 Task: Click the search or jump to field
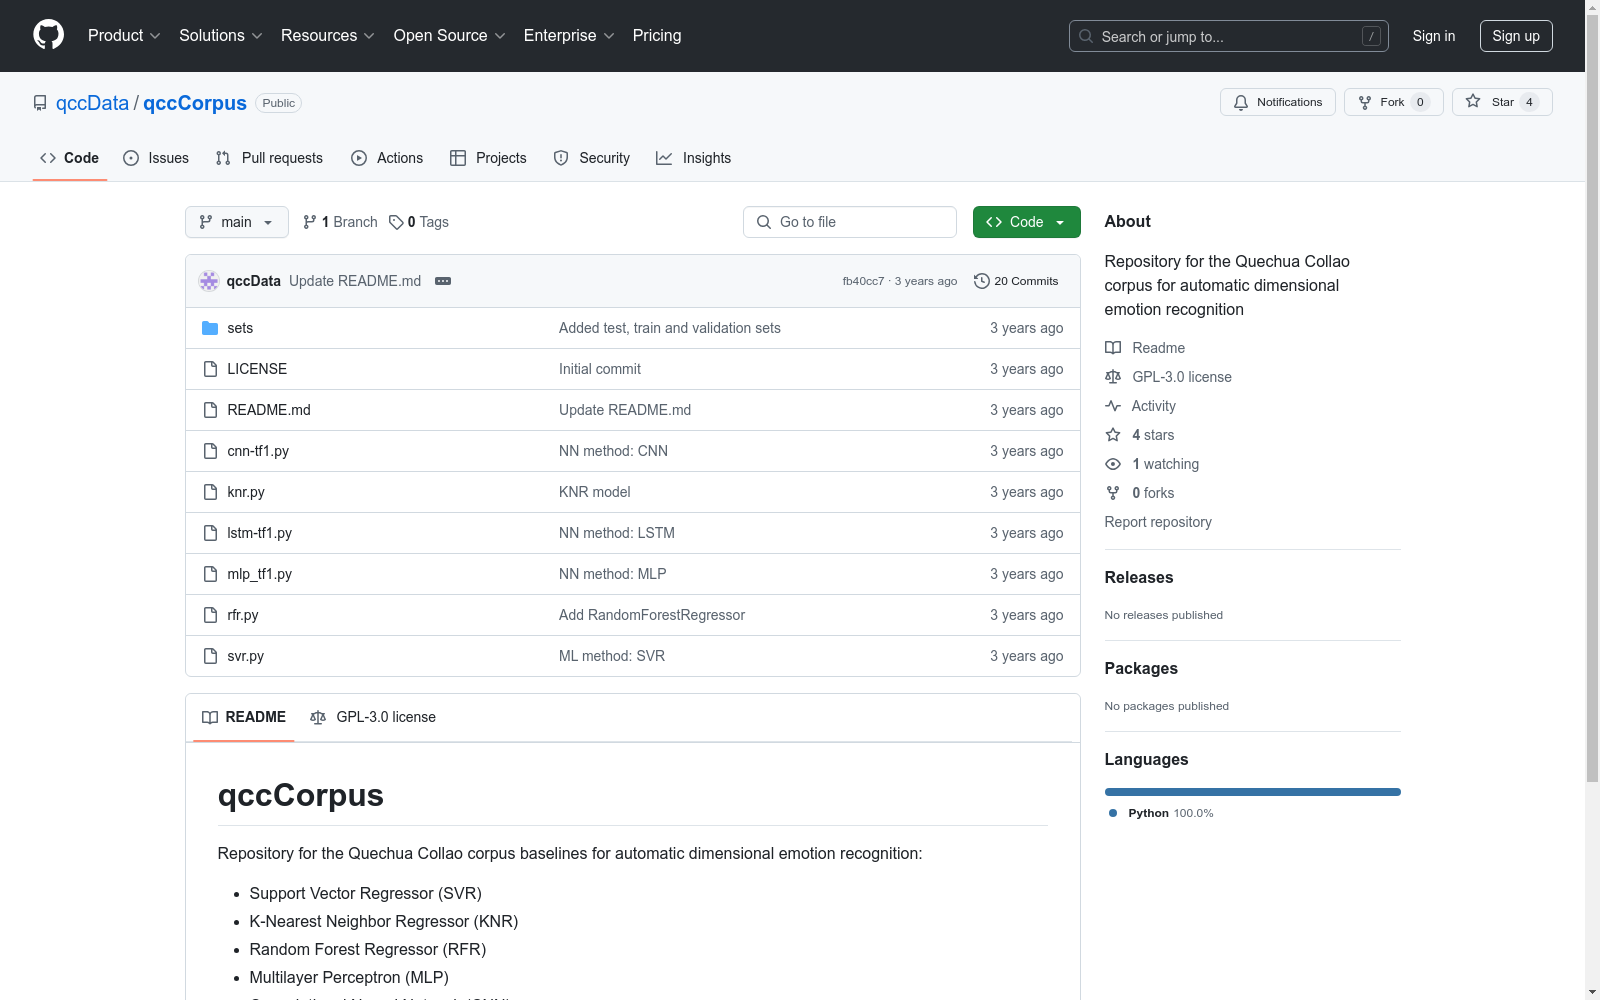point(1229,36)
